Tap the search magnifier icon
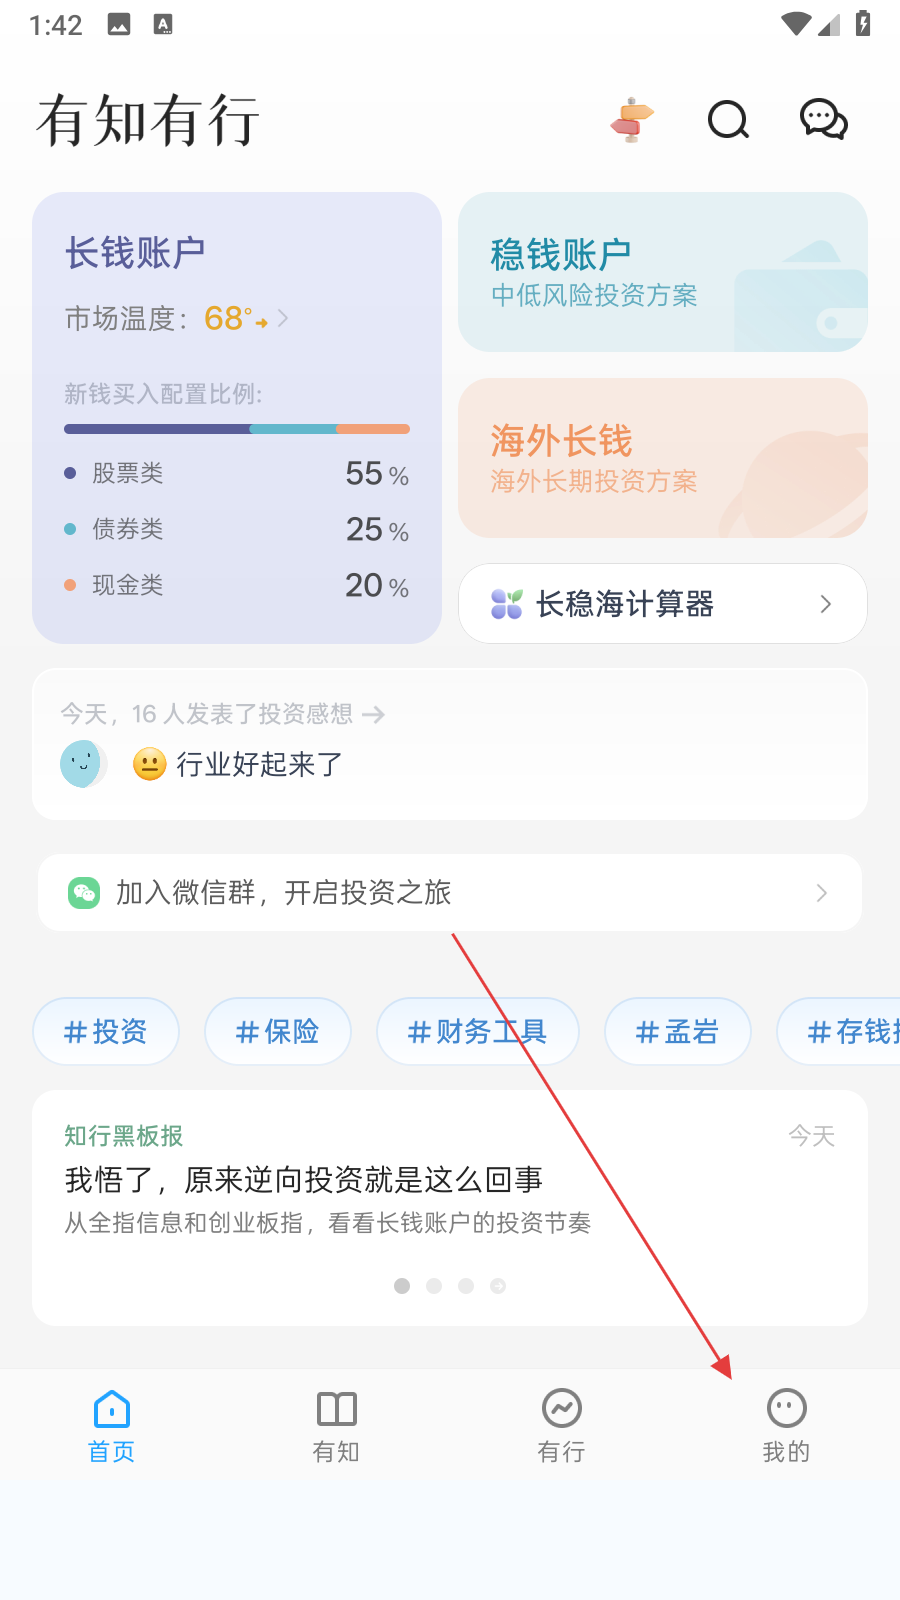 [x=728, y=120]
